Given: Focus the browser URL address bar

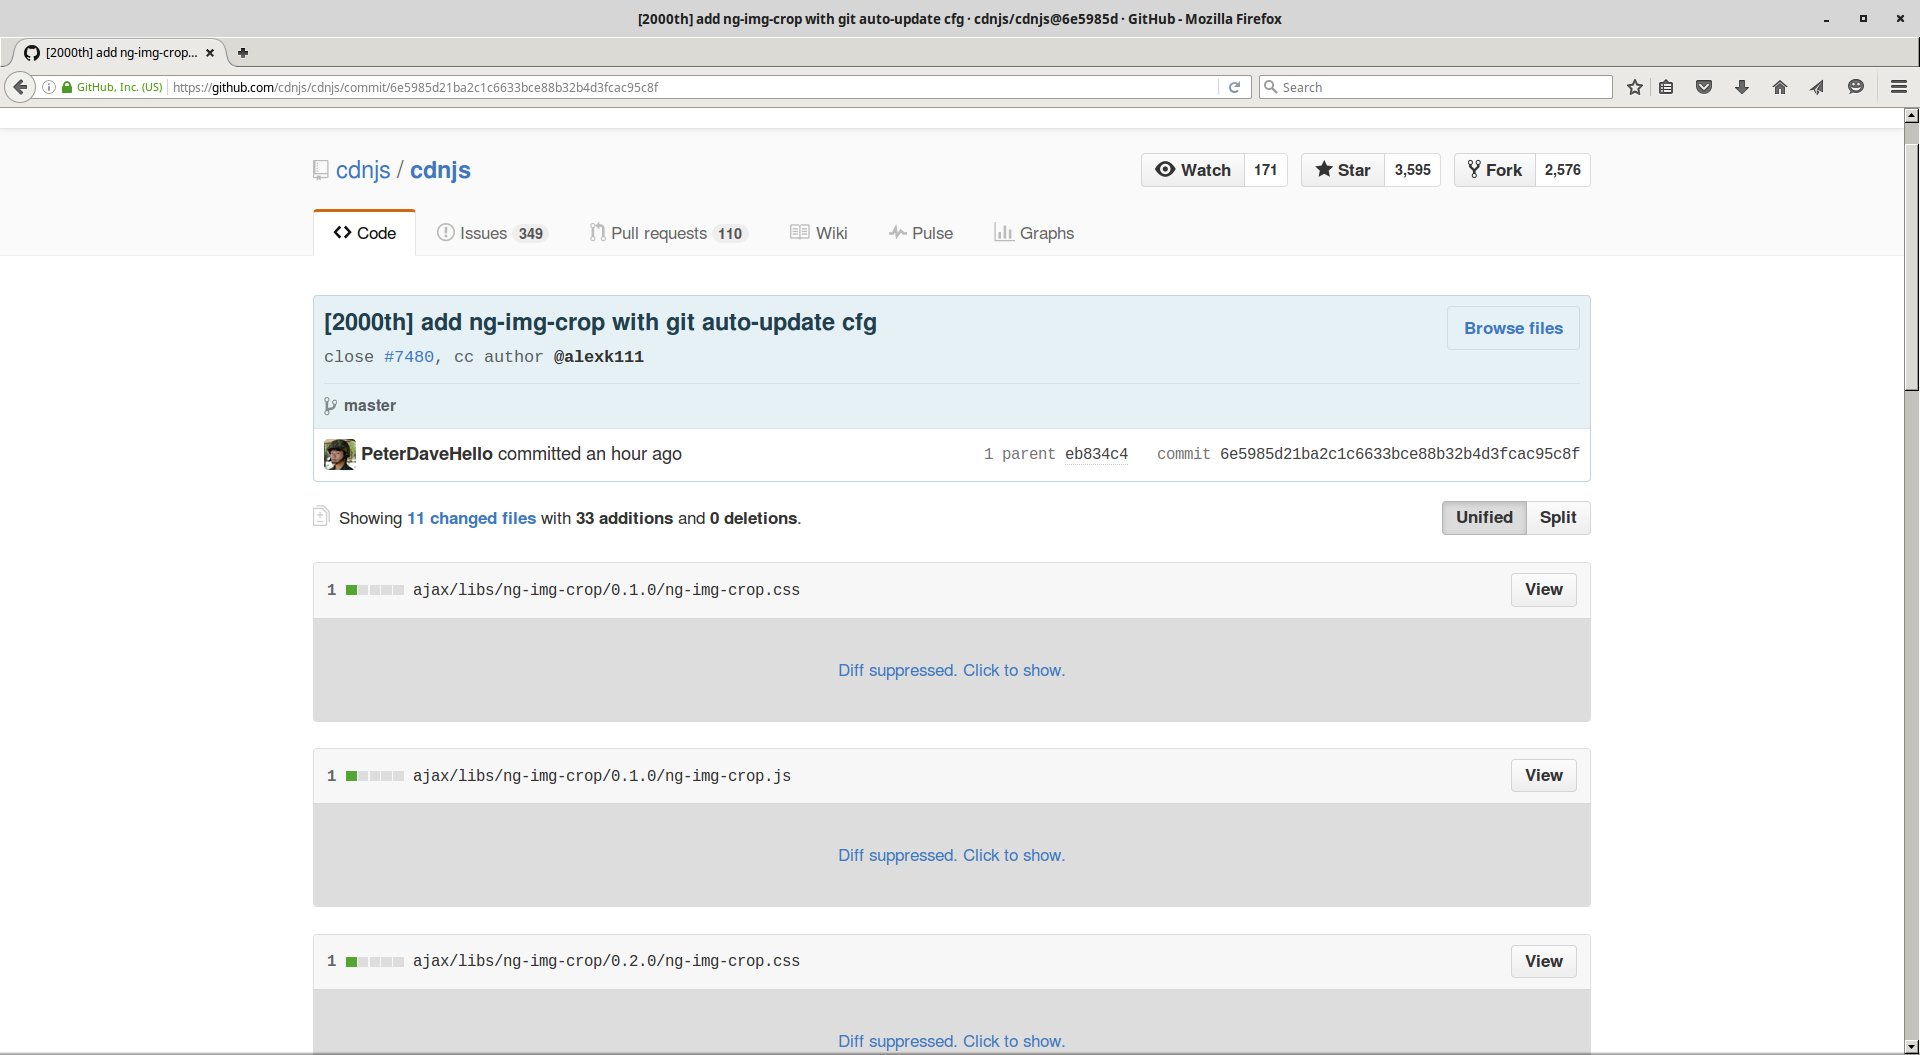Looking at the screenshot, I should [693, 87].
